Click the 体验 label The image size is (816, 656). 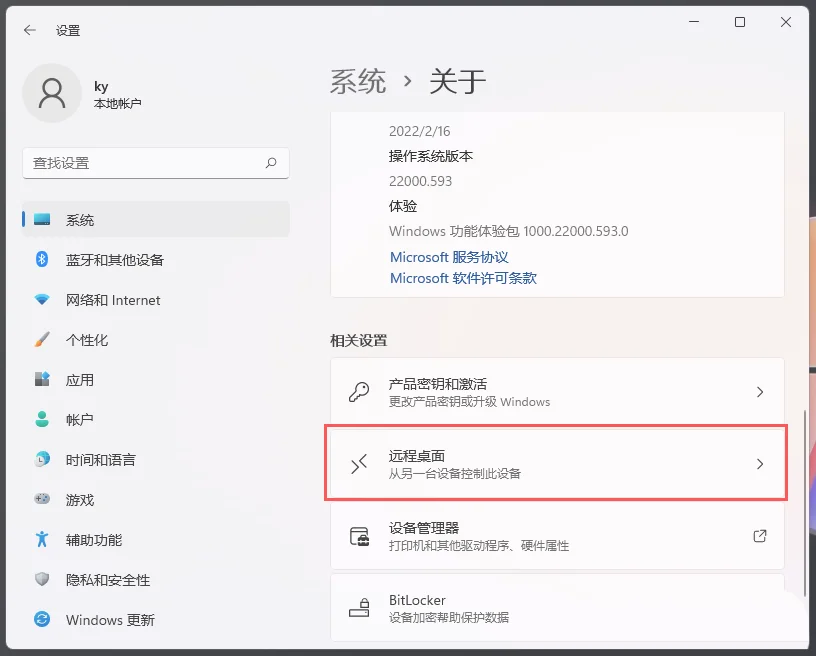pyautogui.click(x=403, y=206)
